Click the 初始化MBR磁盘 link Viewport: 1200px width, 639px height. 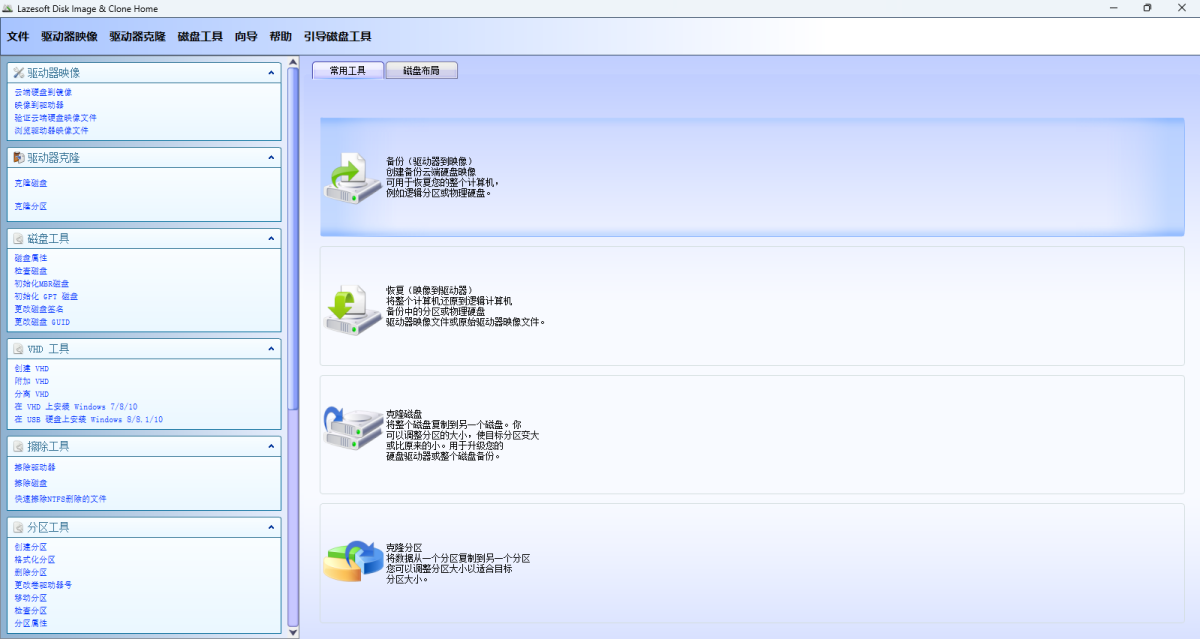coord(42,283)
